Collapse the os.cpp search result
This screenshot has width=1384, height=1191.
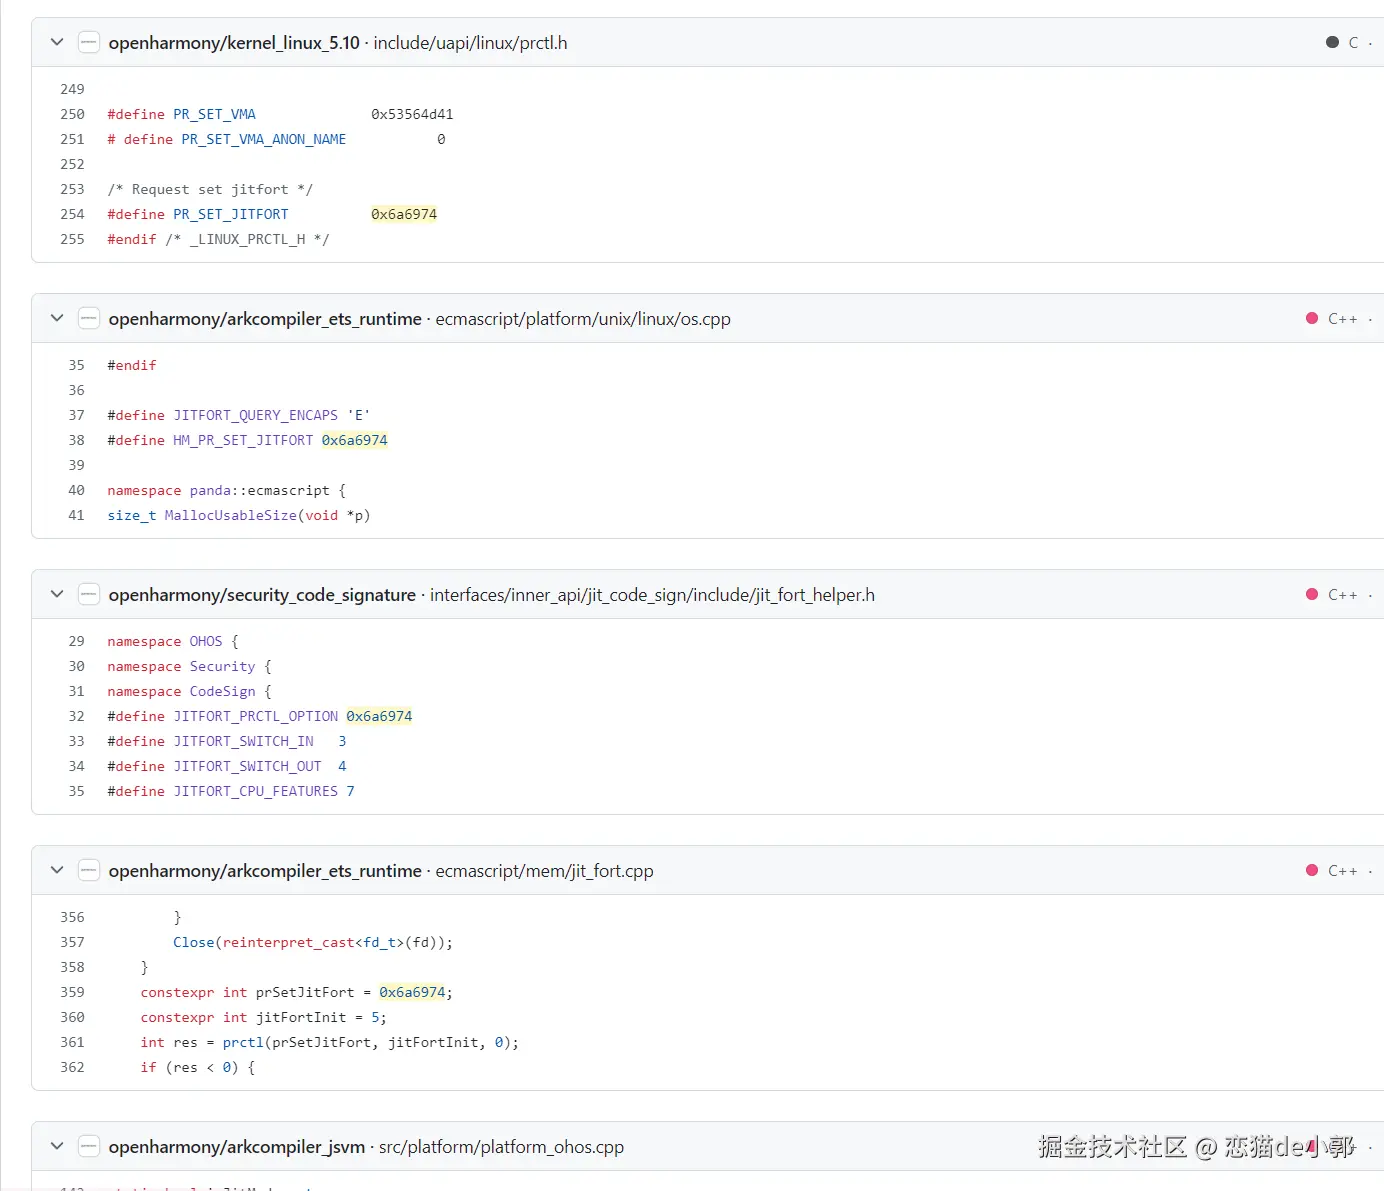pyautogui.click(x=57, y=318)
